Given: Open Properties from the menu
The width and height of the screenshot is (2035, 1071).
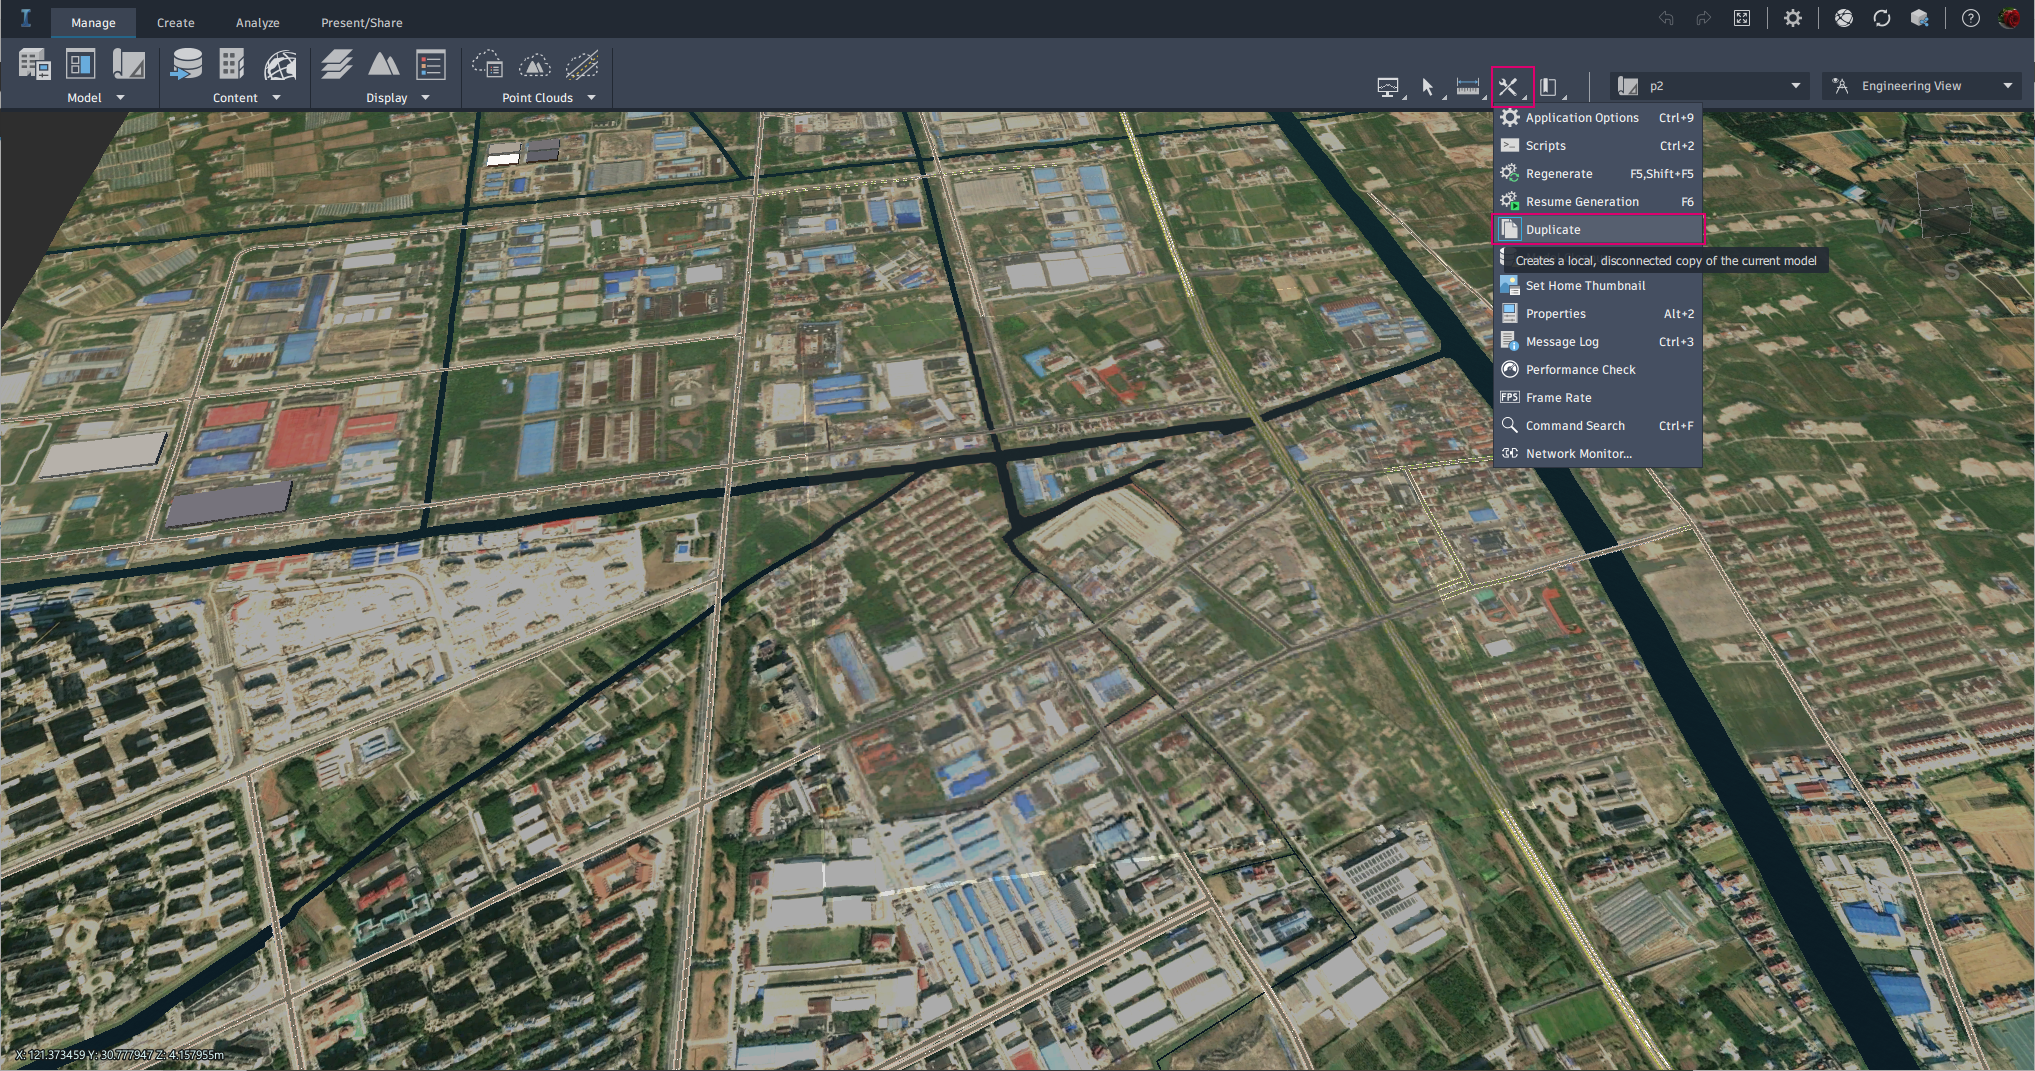Looking at the screenshot, I should (1598, 314).
